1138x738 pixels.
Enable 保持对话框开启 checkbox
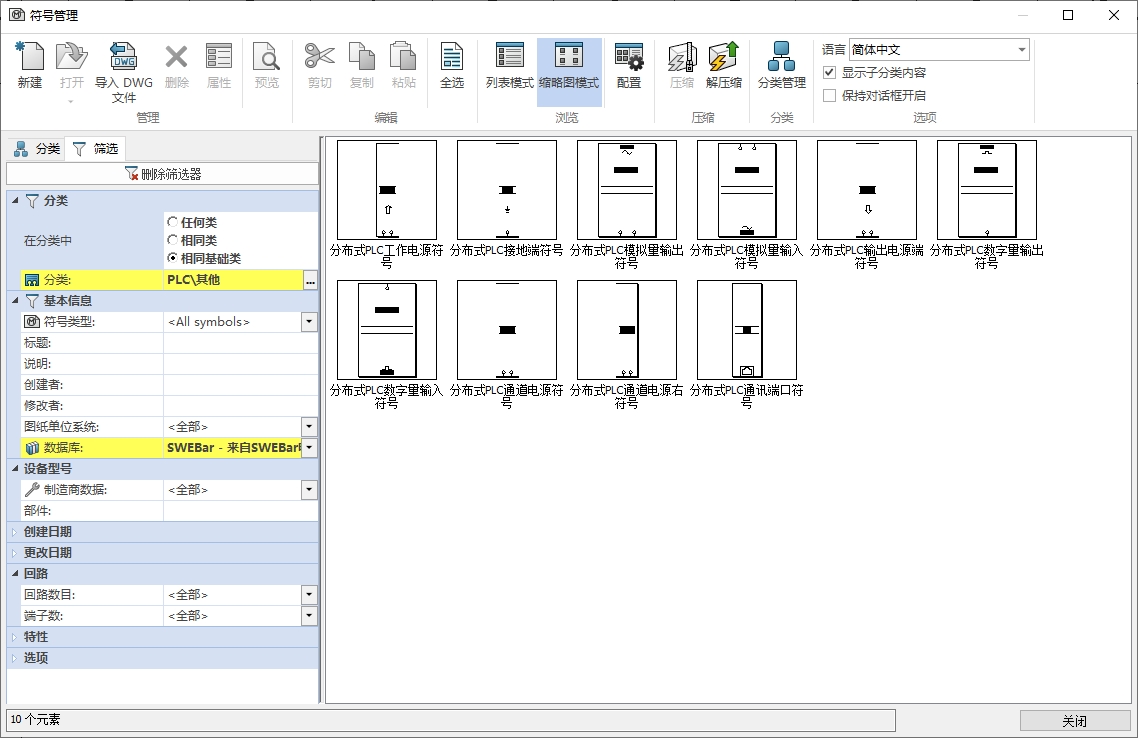829,96
